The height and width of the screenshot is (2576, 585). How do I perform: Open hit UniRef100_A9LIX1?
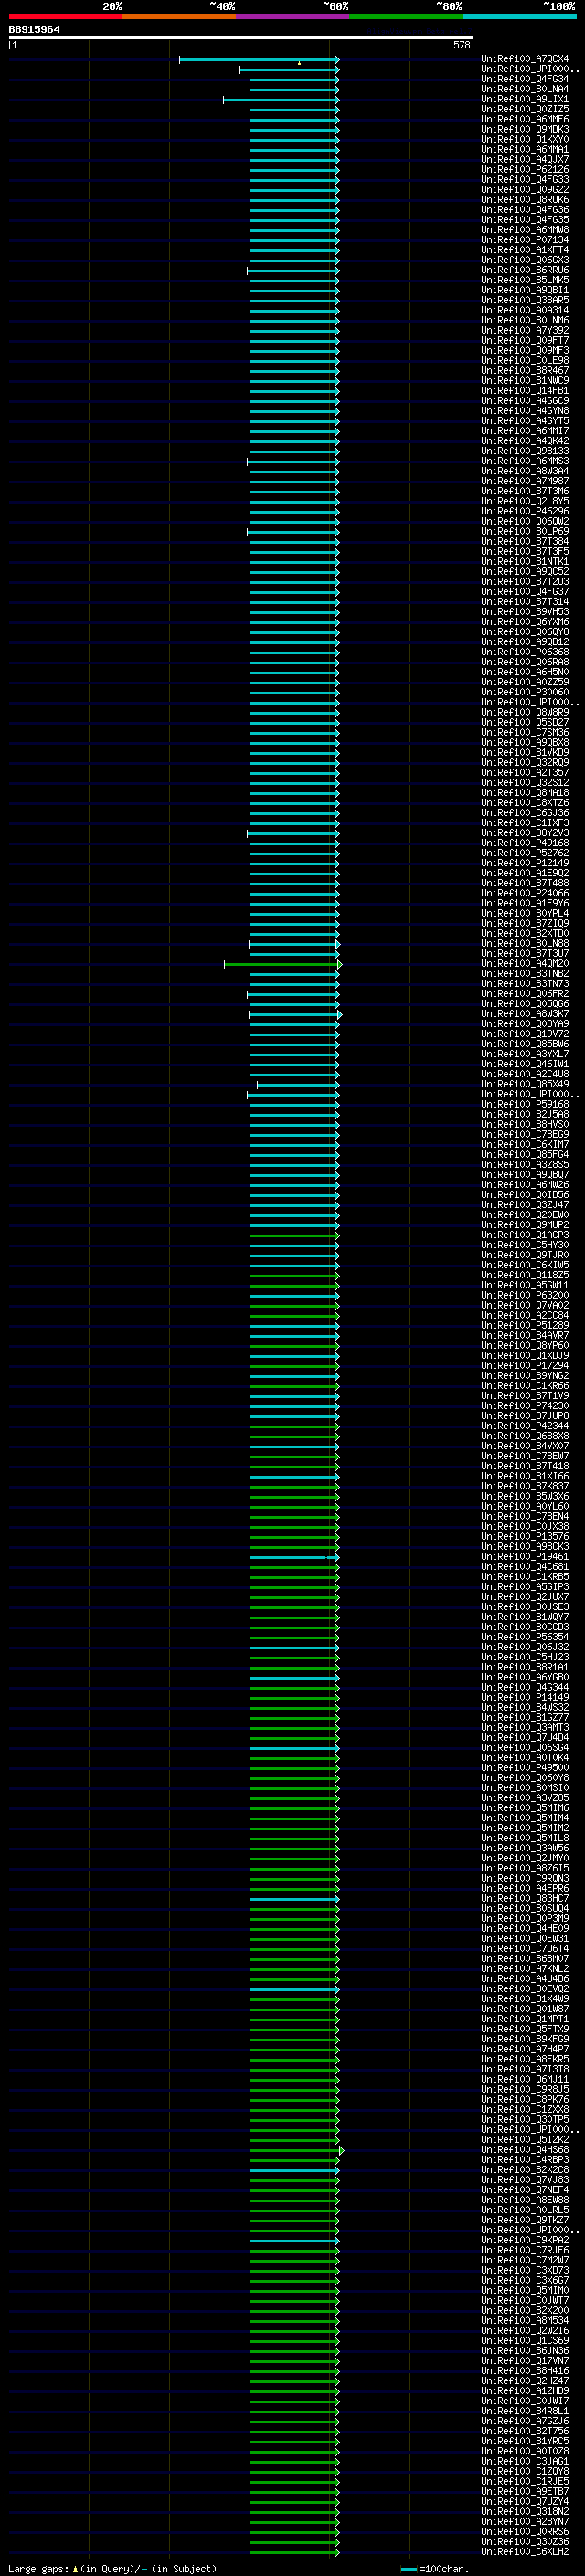coord(525,99)
